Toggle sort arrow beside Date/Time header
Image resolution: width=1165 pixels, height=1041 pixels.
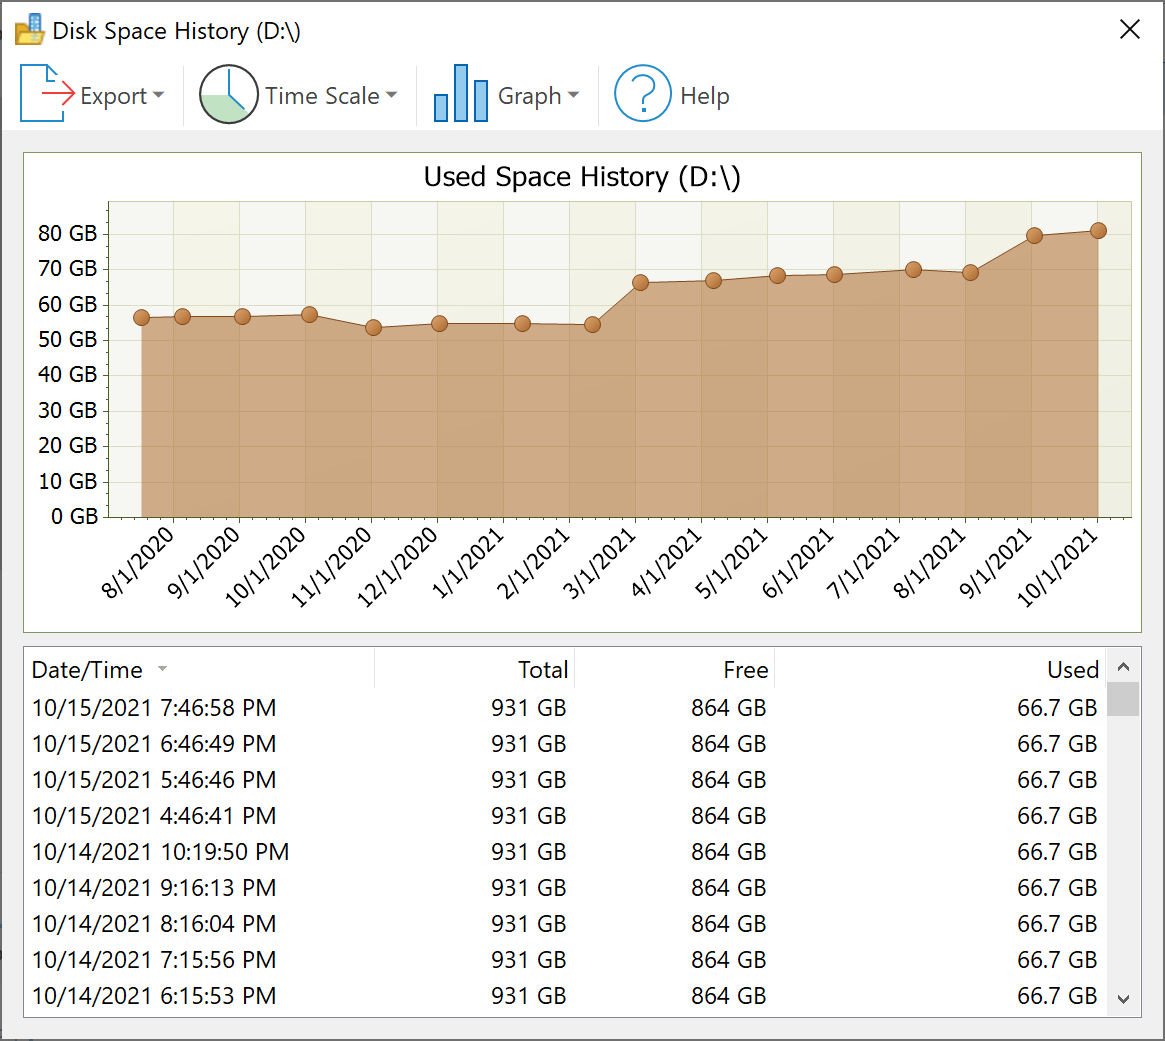coord(162,669)
